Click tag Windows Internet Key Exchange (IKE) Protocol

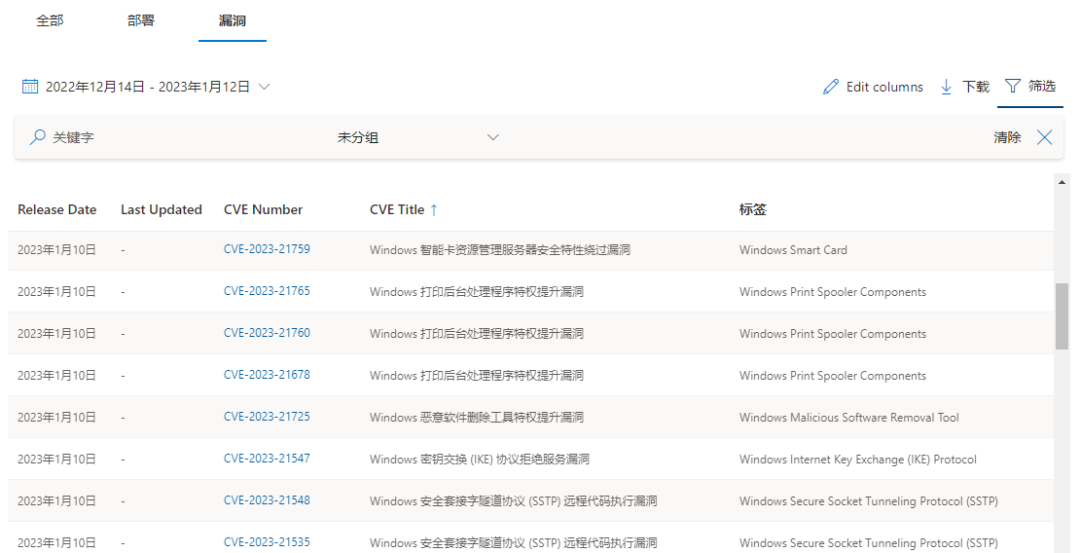[858, 459]
